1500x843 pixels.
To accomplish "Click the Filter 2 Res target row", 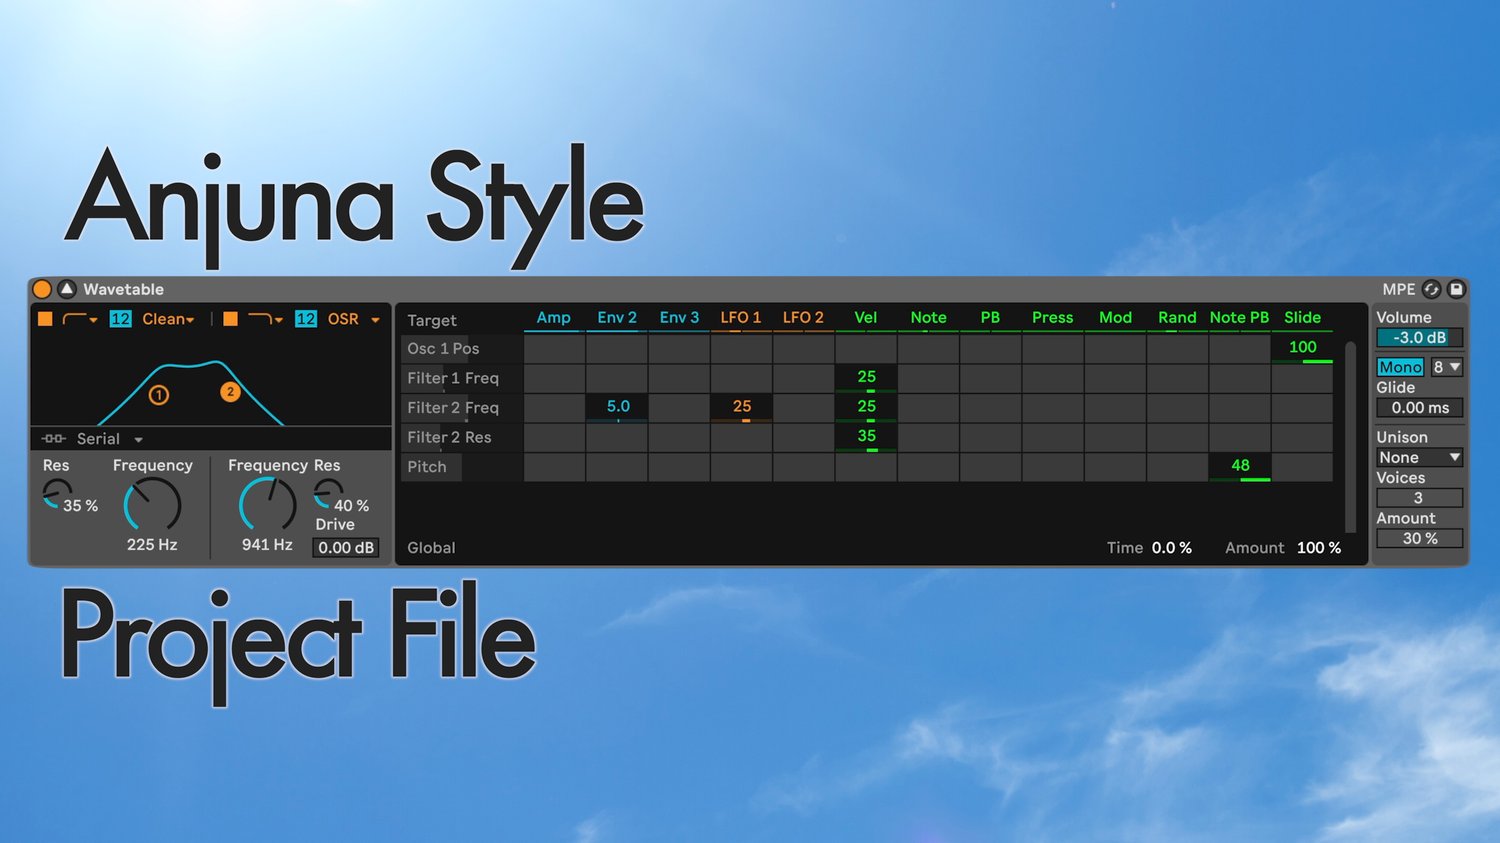I will (461, 437).
